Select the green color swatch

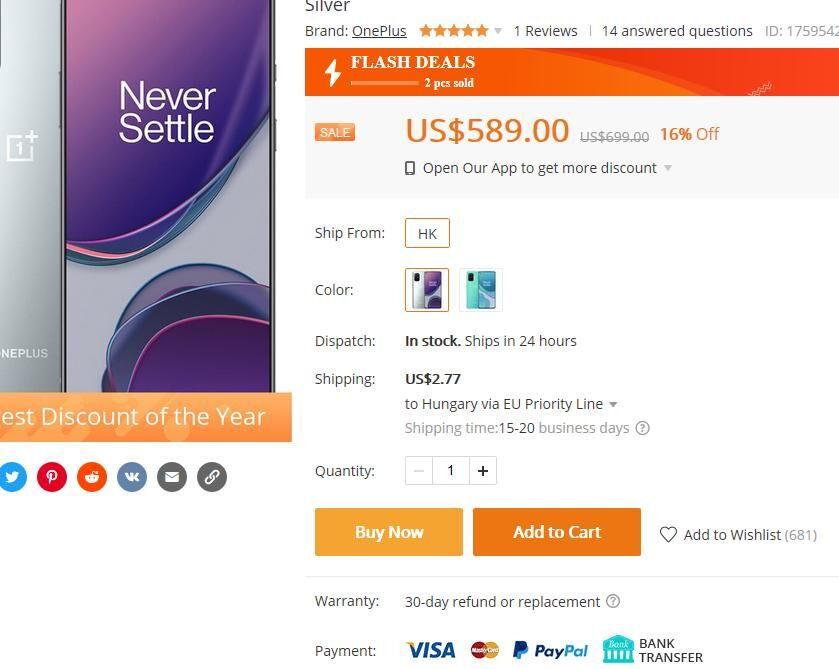pyautogui.click(x=481, y=290)
